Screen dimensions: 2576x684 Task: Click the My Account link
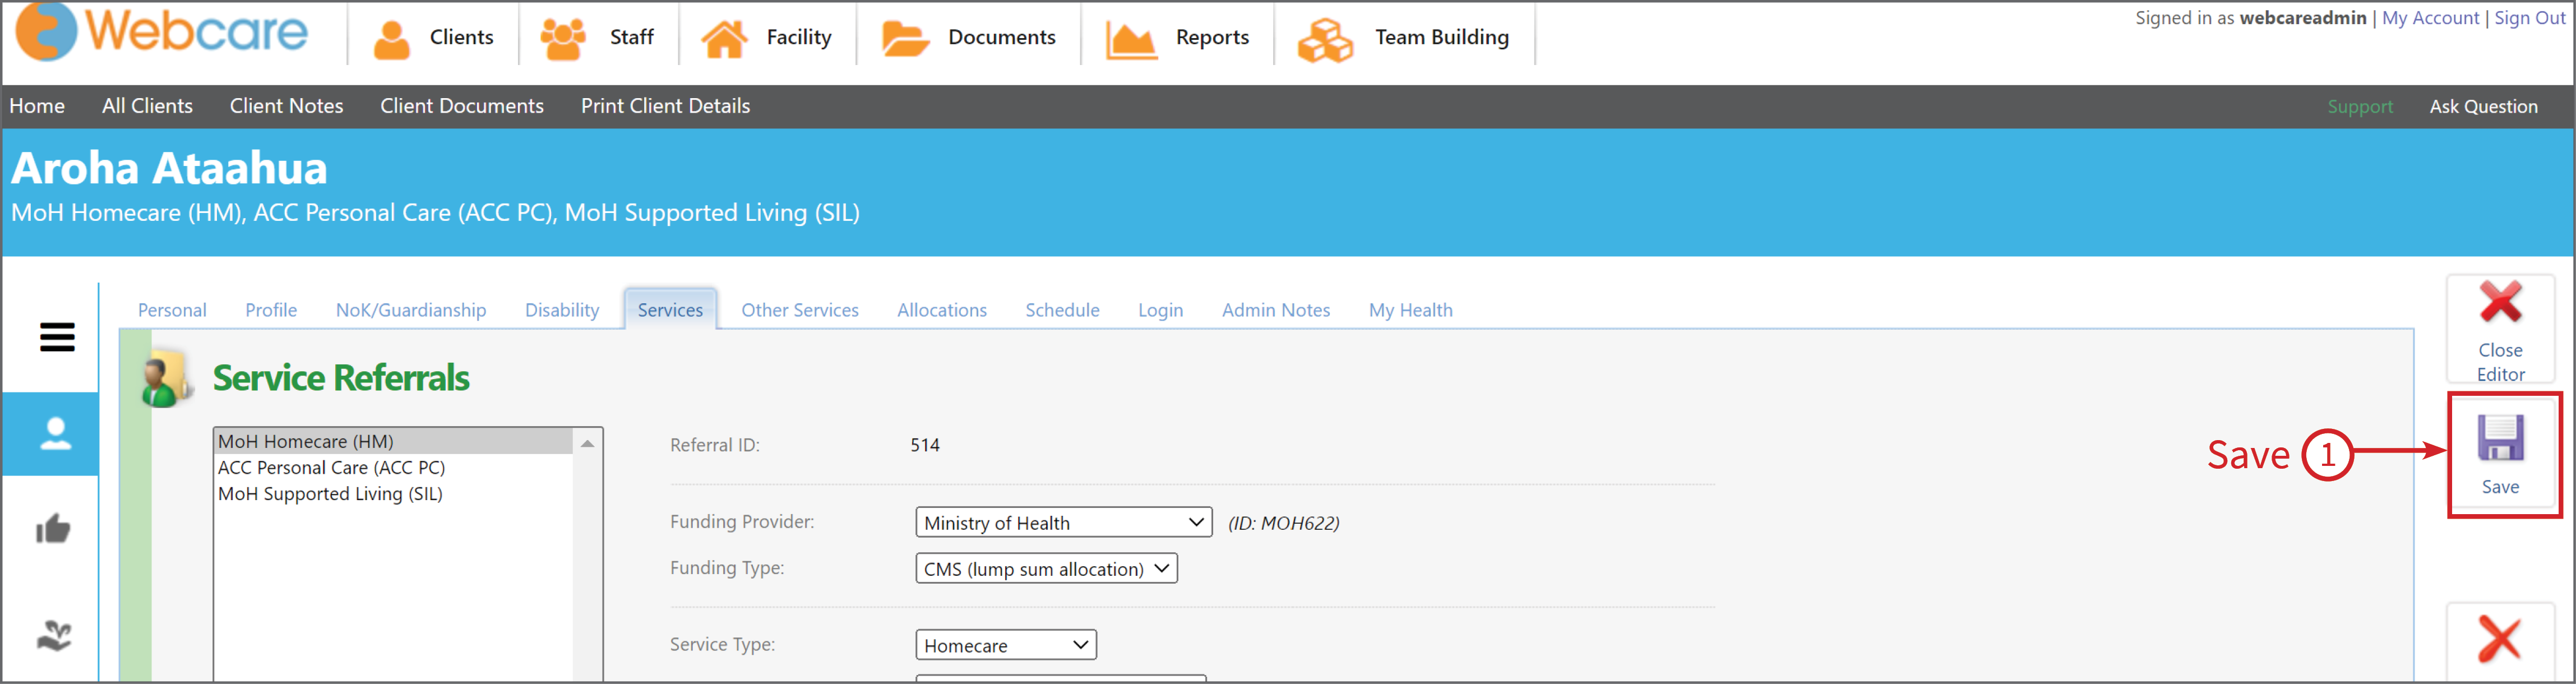tap(2430, 18)
